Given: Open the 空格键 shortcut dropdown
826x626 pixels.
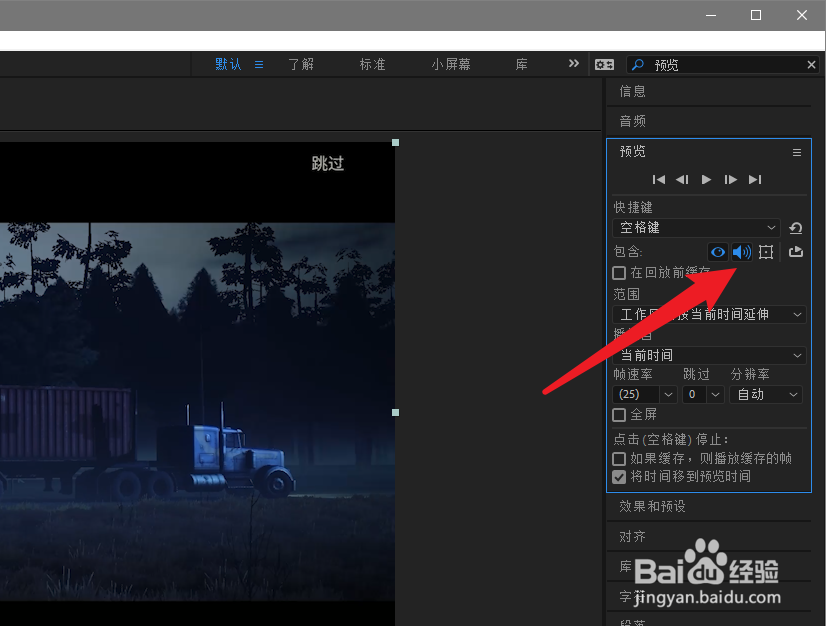Looking at the screenshot, I should [x=696, y=228].
